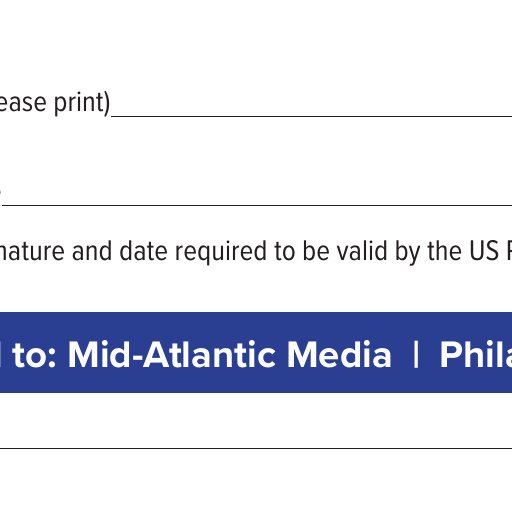
Task: Click the partial word "ease" before "print)"
Action: (x=23, y=103)
